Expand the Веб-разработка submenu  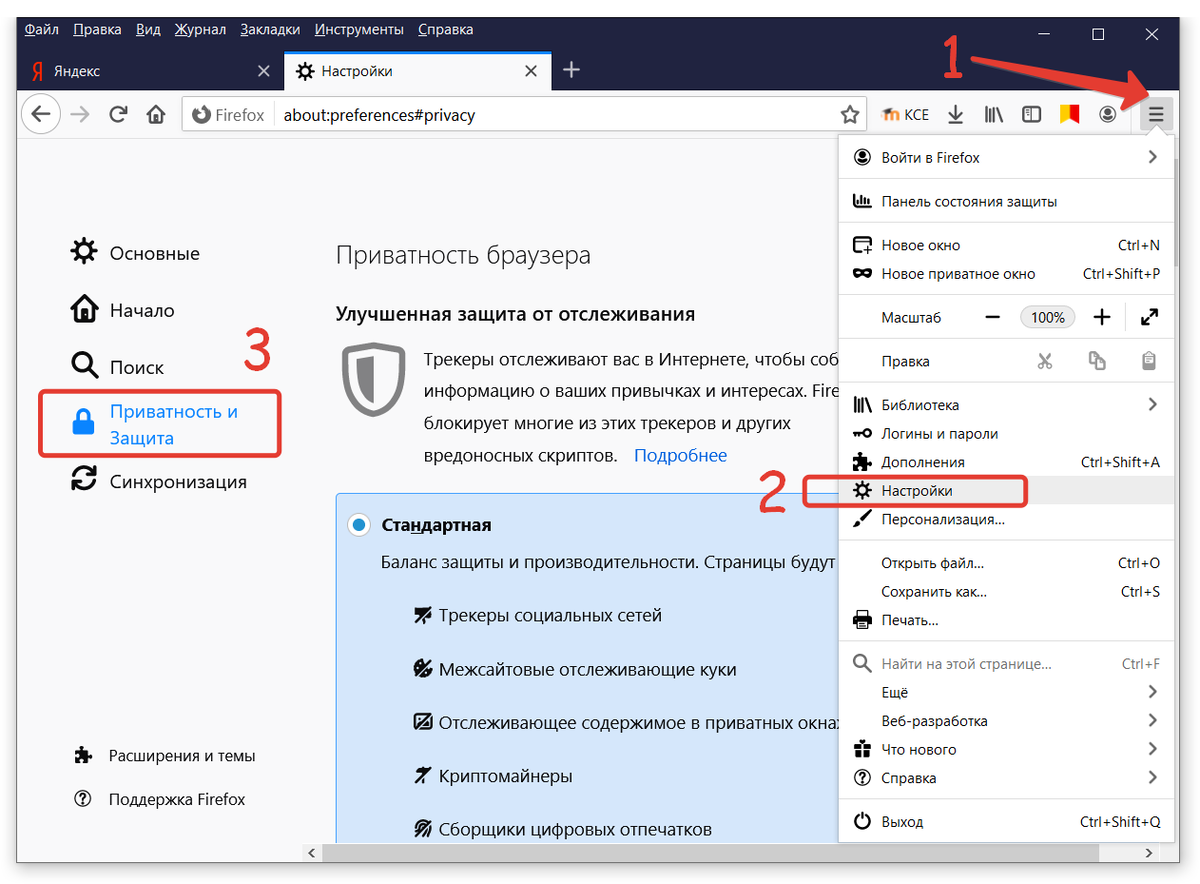pos(1152,720)
